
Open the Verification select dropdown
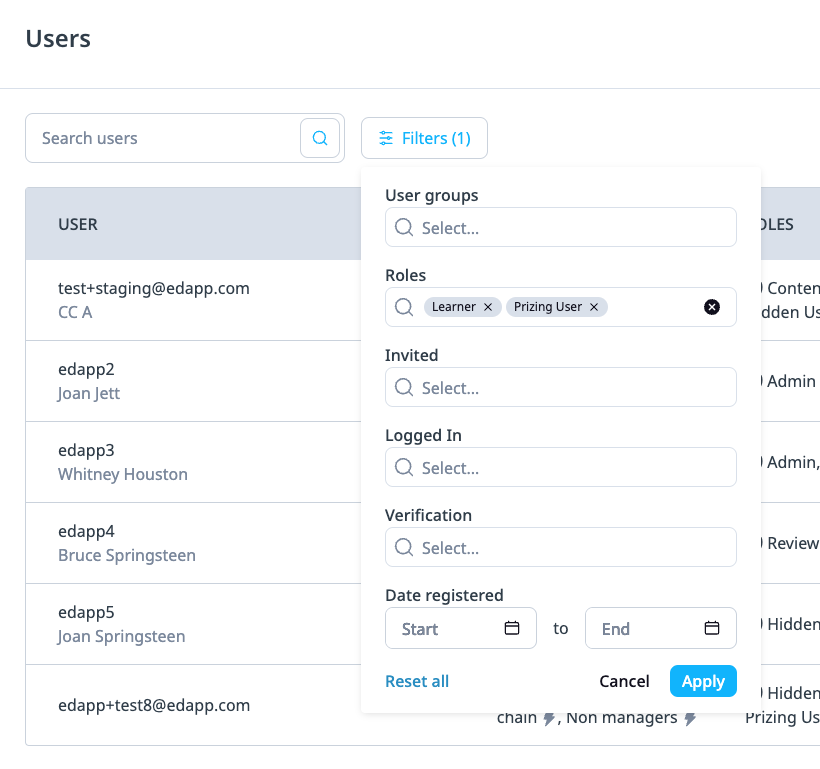560,547
